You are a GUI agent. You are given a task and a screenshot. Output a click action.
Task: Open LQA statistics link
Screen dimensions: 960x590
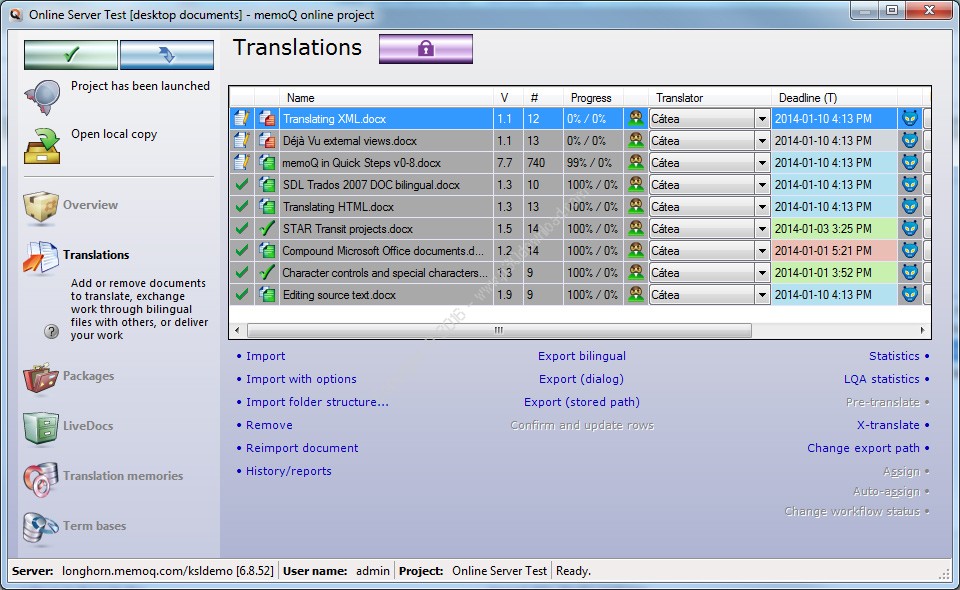click(x=882, y=379)
